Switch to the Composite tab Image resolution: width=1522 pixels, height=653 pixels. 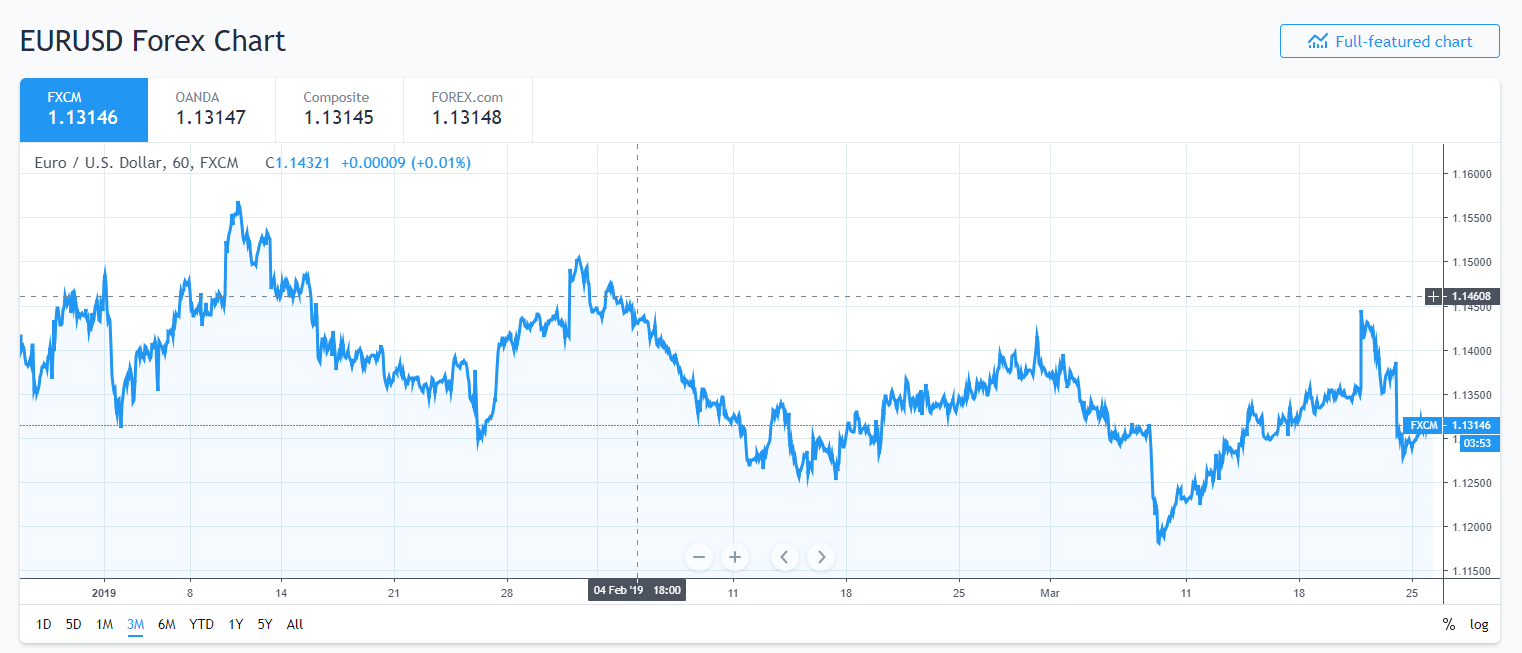point(339,110)
